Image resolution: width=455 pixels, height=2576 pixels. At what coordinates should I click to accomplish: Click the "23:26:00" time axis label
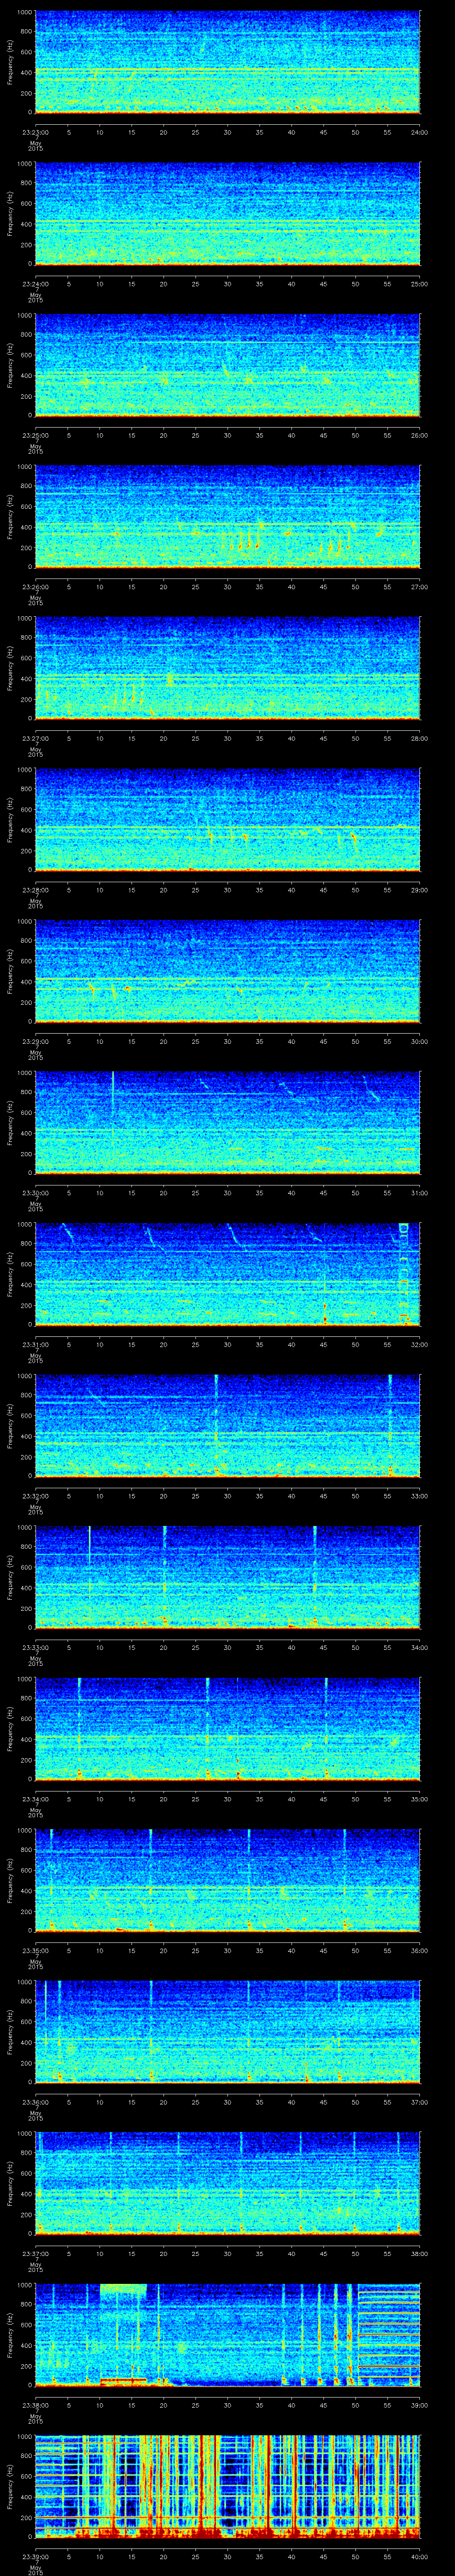(35, 587)
